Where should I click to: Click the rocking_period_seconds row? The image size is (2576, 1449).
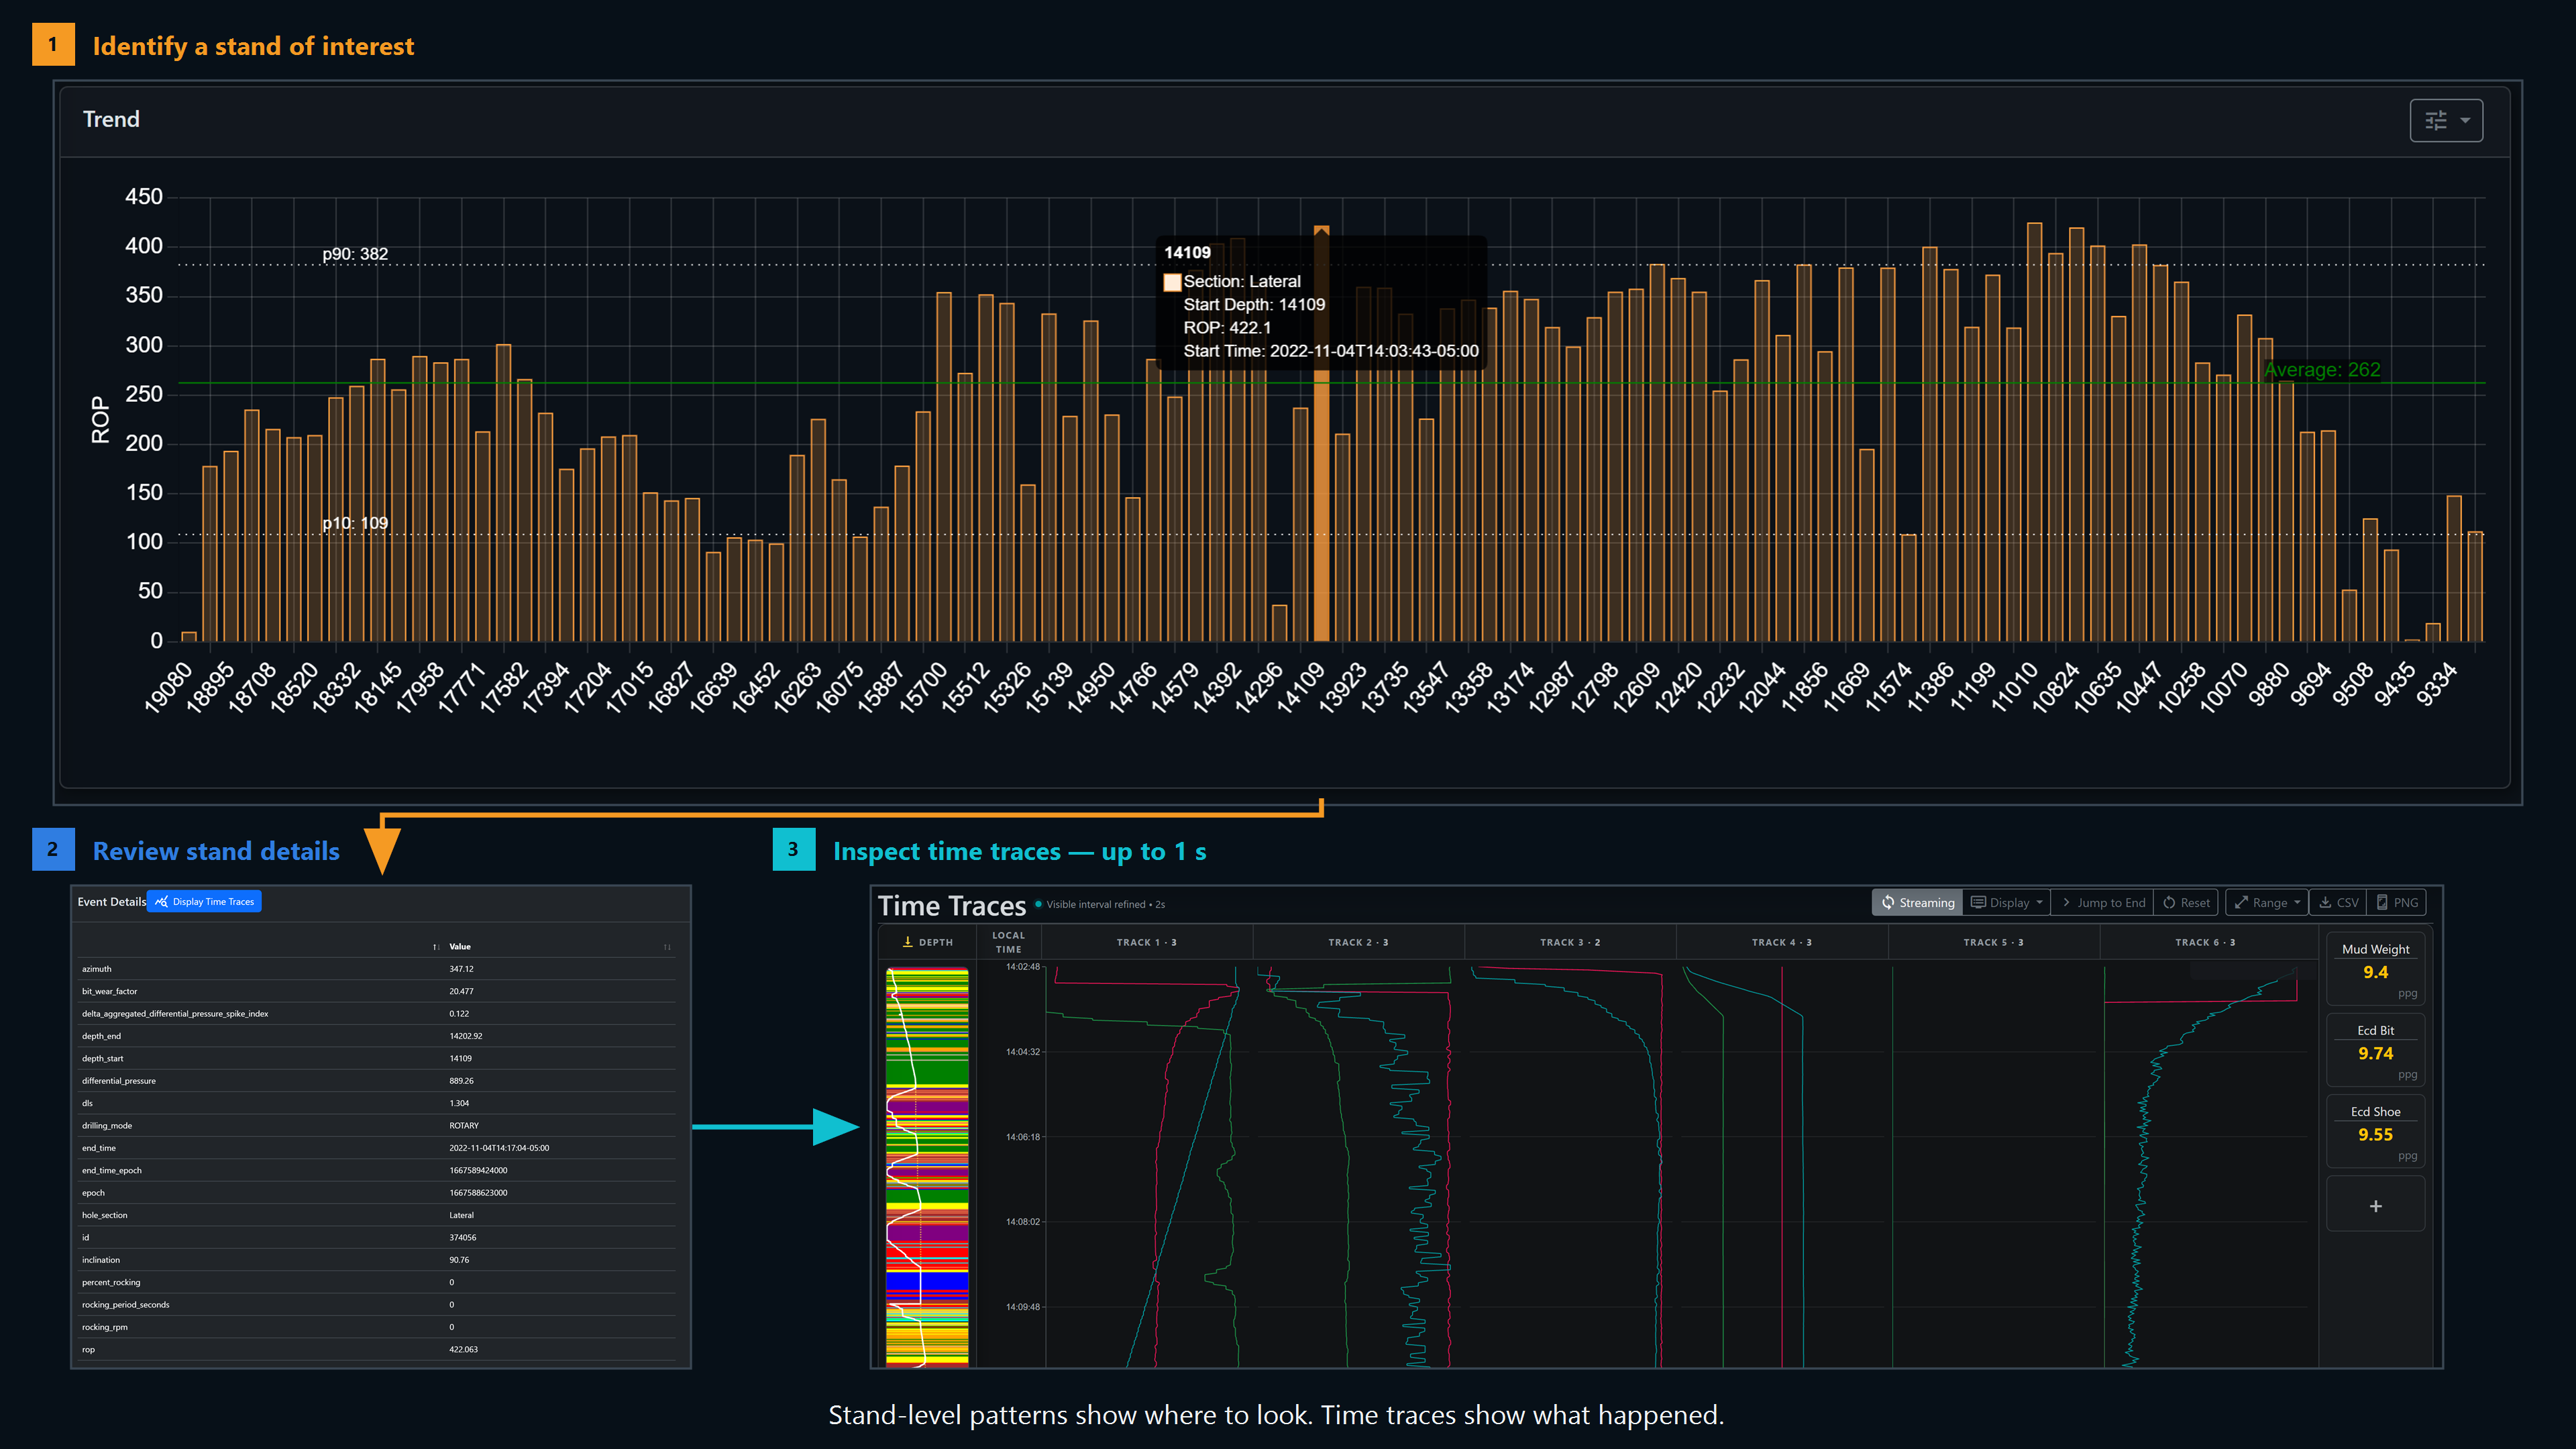(x=378, y=1305)
